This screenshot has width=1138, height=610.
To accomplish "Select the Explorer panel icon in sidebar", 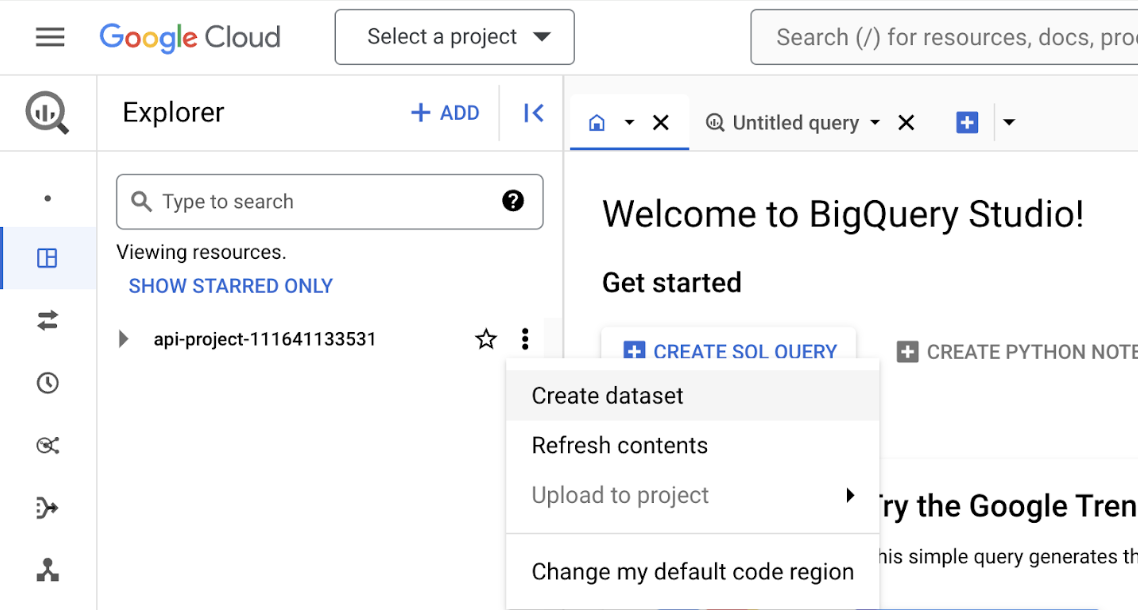I will coord(48,257).
